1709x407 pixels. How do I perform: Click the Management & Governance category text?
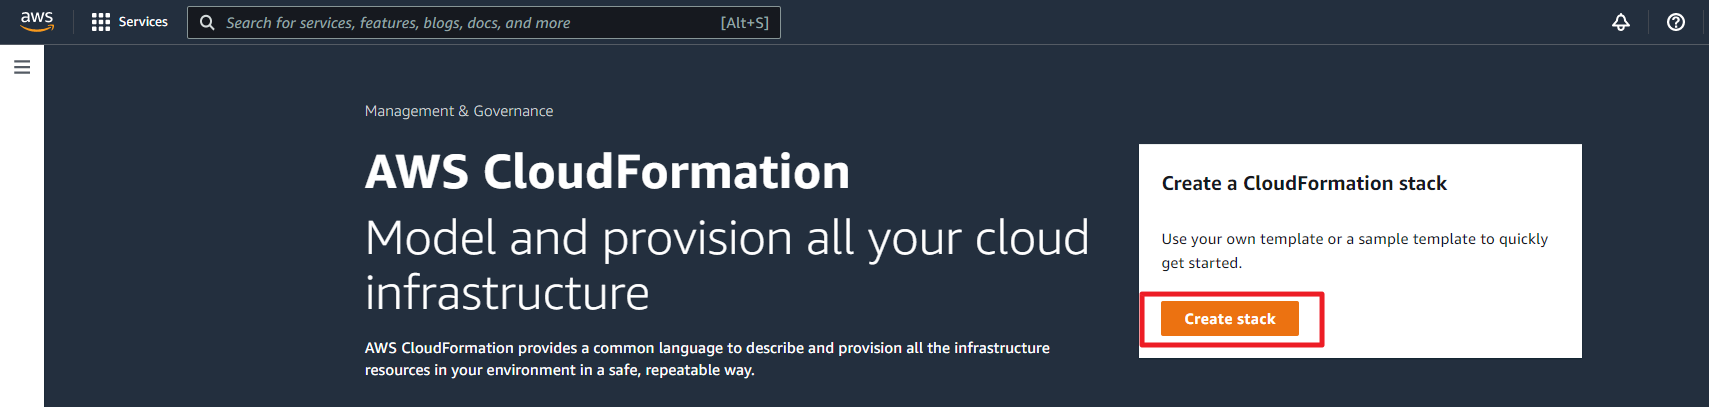click(459, 111)
